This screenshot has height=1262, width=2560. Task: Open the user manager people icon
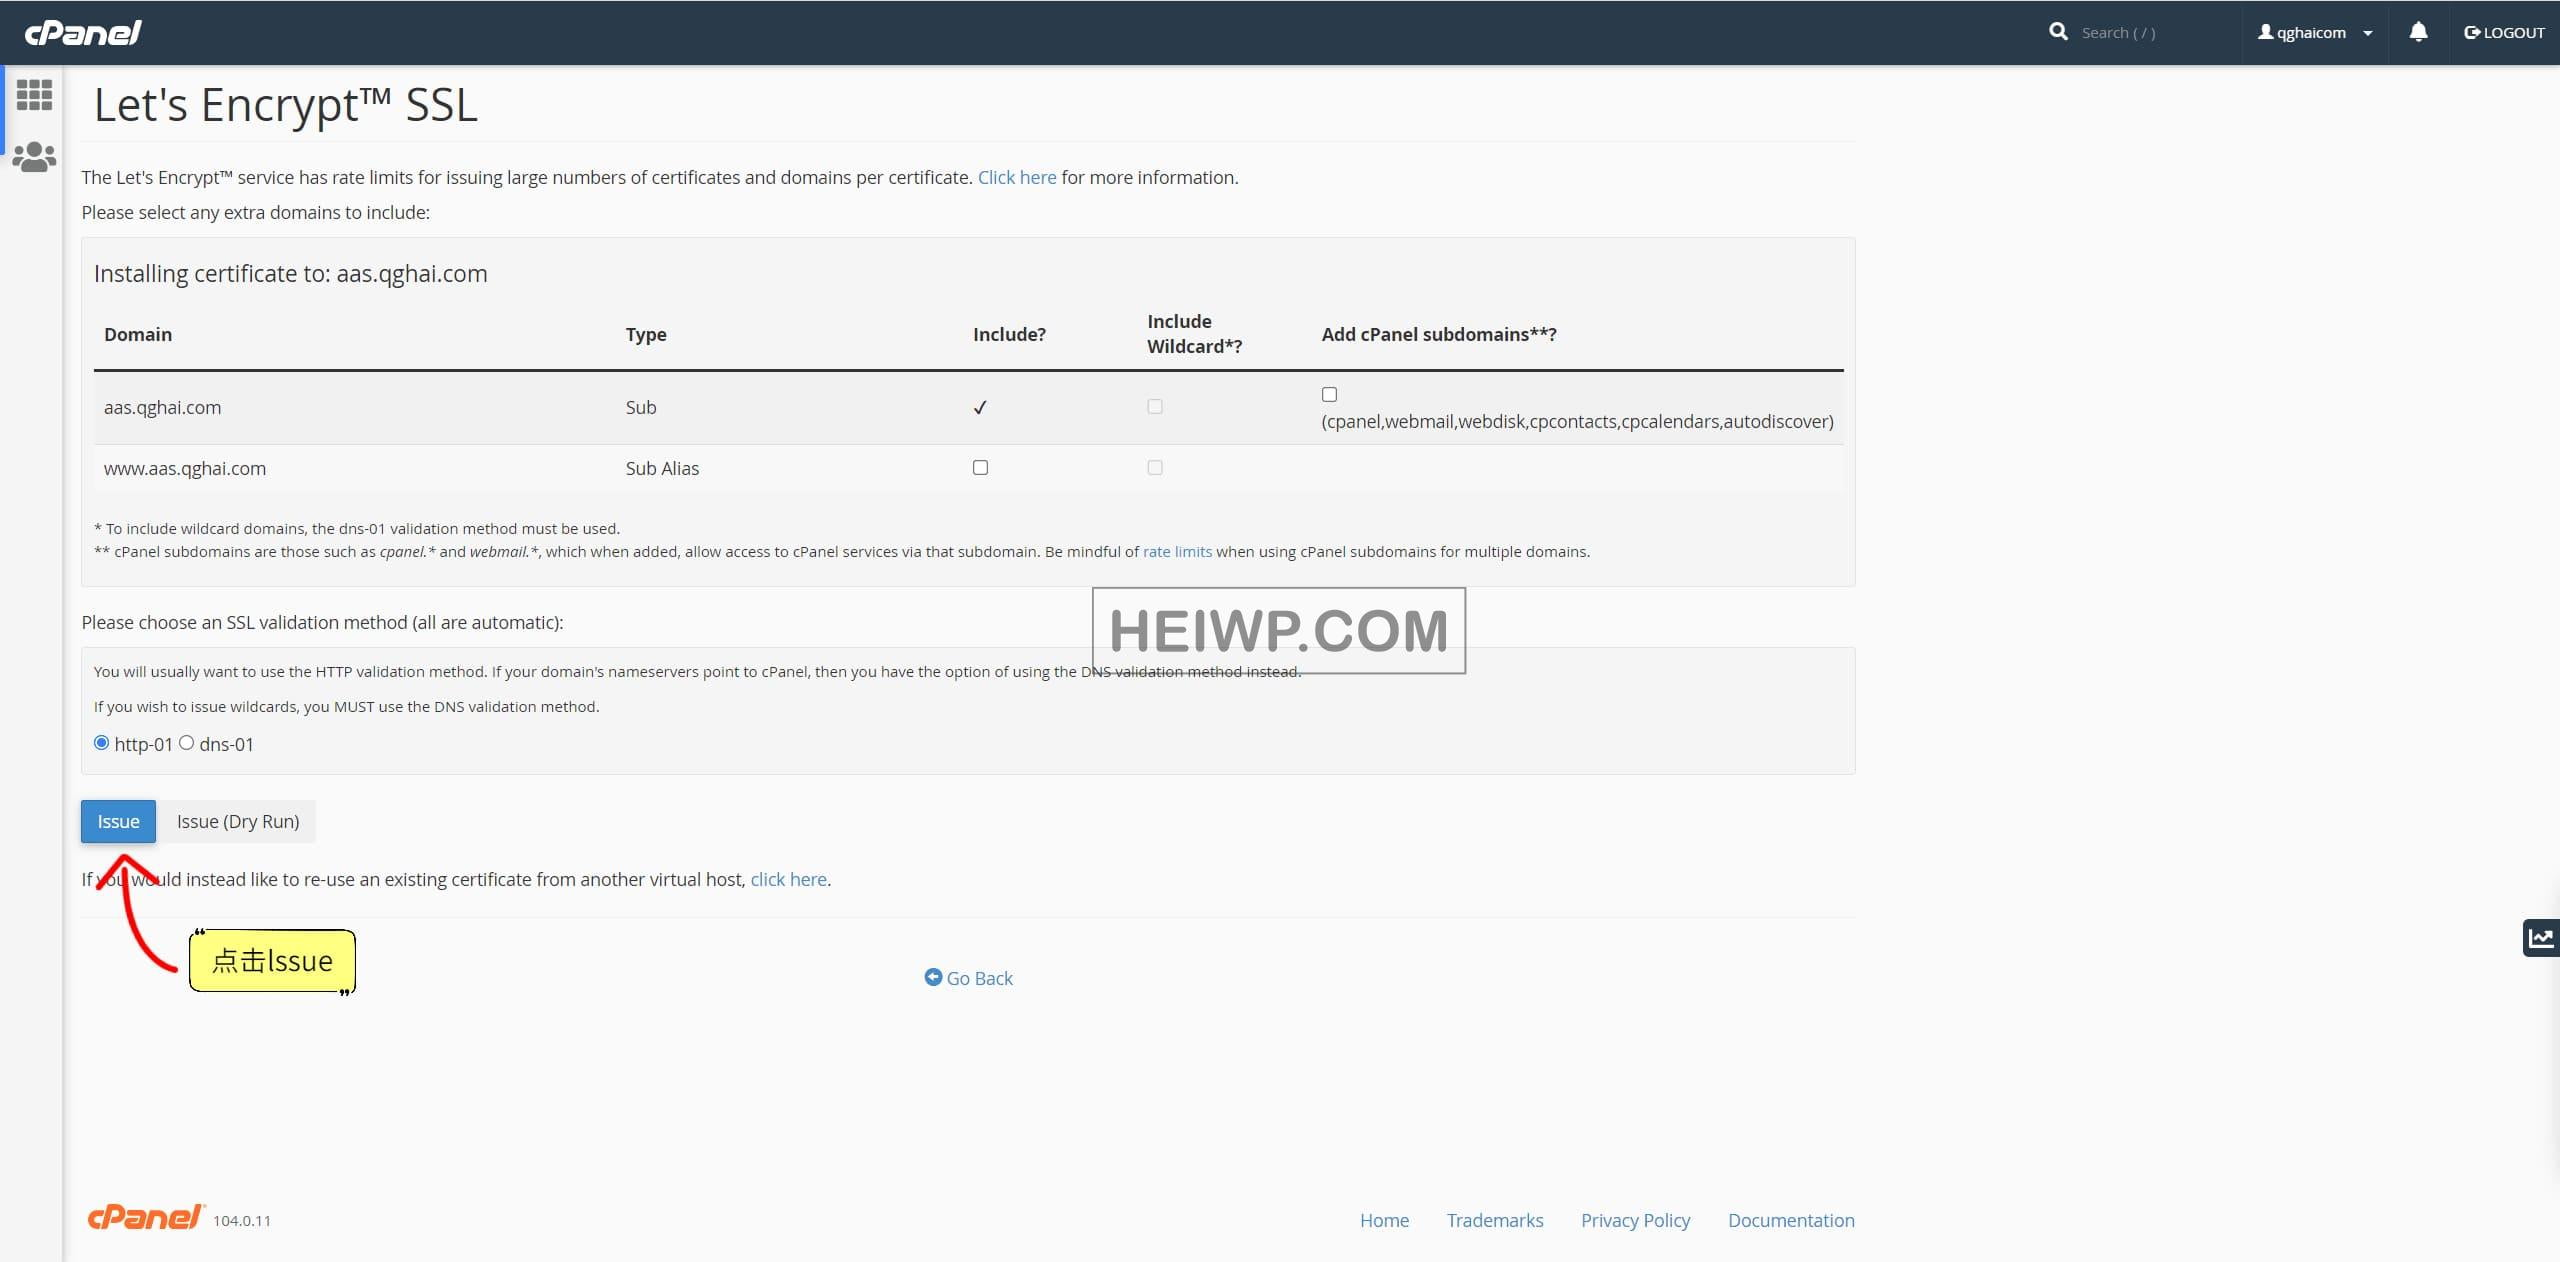click(x=34, y=157)
